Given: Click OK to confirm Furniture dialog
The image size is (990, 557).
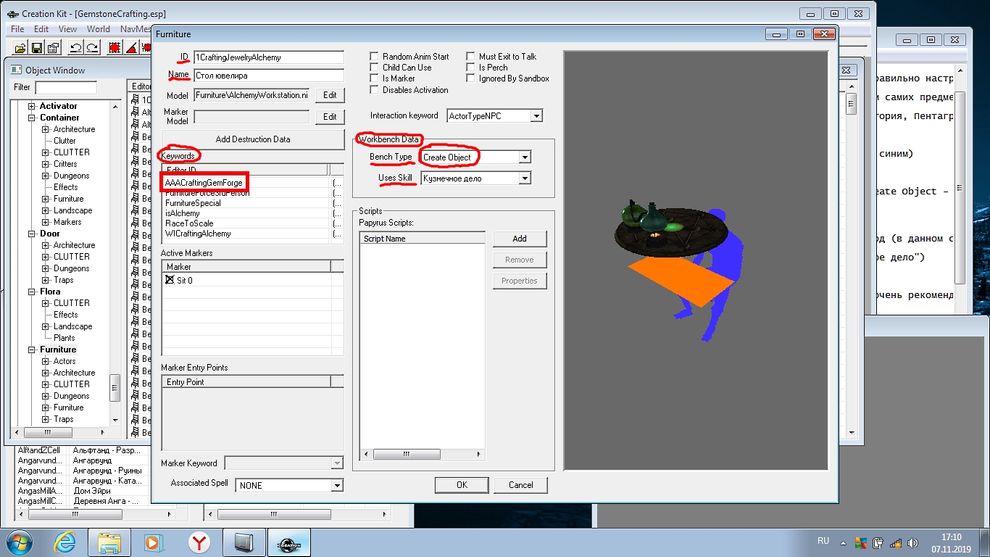Looking at the screenshot, I should click(x=461, y=484).
